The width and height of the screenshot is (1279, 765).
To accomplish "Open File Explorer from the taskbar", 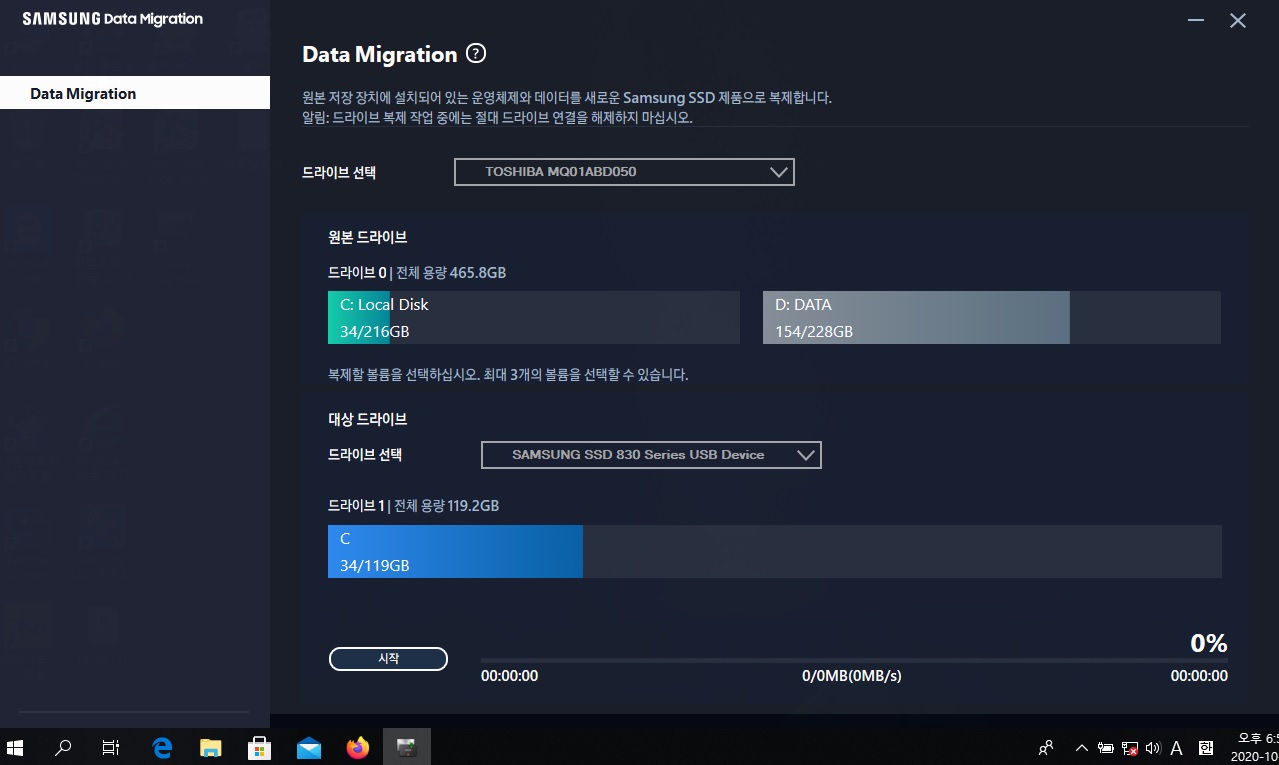I will point(210,747).
